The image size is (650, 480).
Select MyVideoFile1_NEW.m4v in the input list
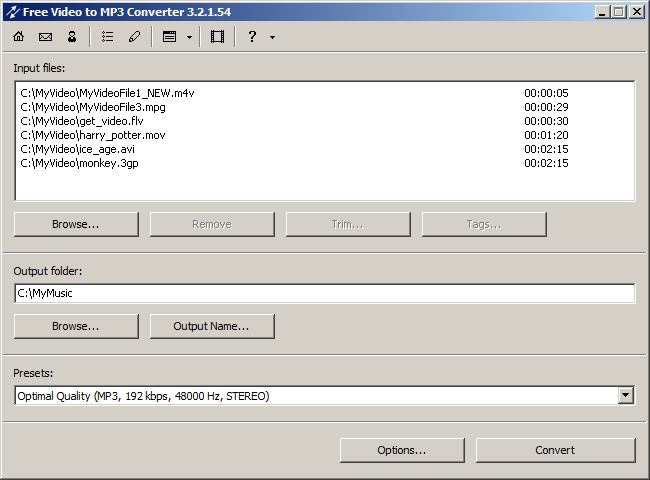tap(107, 93)
